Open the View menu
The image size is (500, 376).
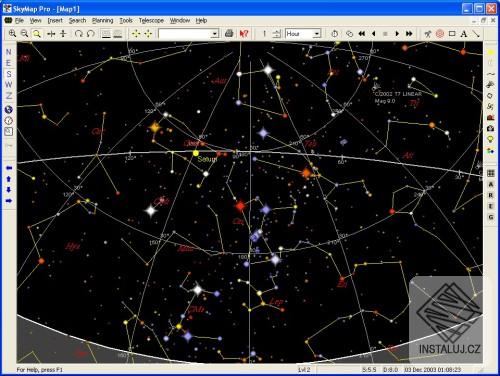pos(35,21)
